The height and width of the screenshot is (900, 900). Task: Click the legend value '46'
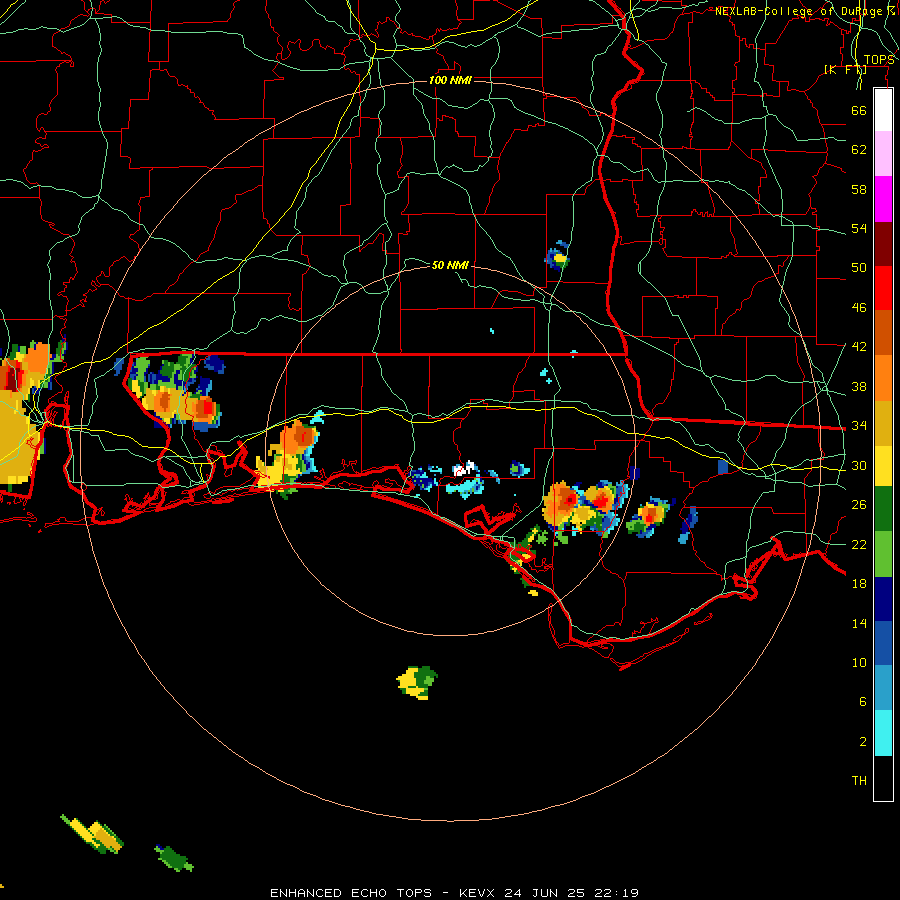[x=859, y=307]
